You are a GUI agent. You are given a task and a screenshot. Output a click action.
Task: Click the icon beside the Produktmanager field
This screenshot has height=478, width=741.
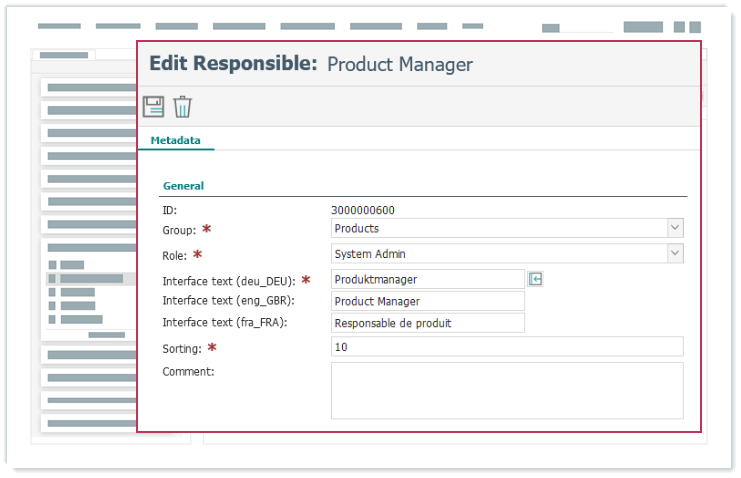[x=536, y=279]
